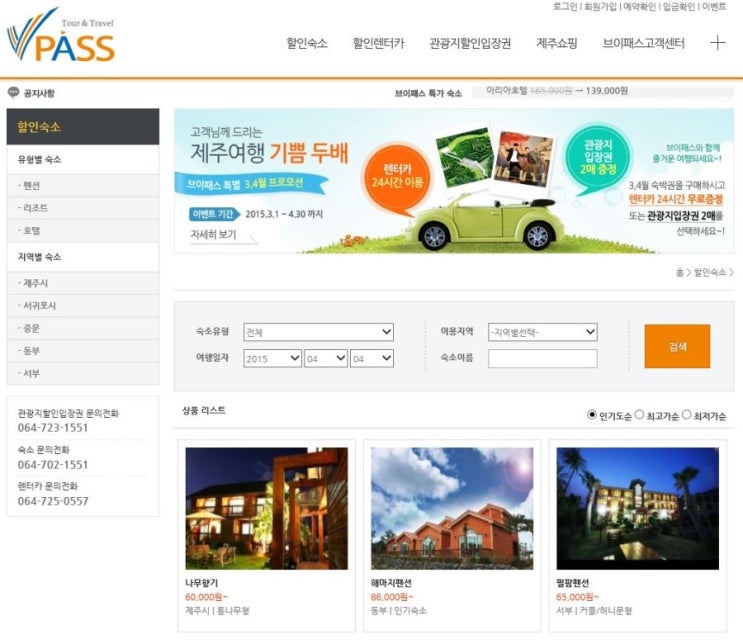Open the 여행일자 day dropdown

coord(372,358)
